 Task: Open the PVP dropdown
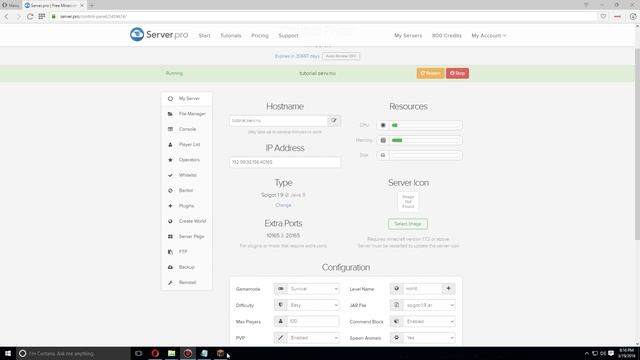(x=313, y=338)
